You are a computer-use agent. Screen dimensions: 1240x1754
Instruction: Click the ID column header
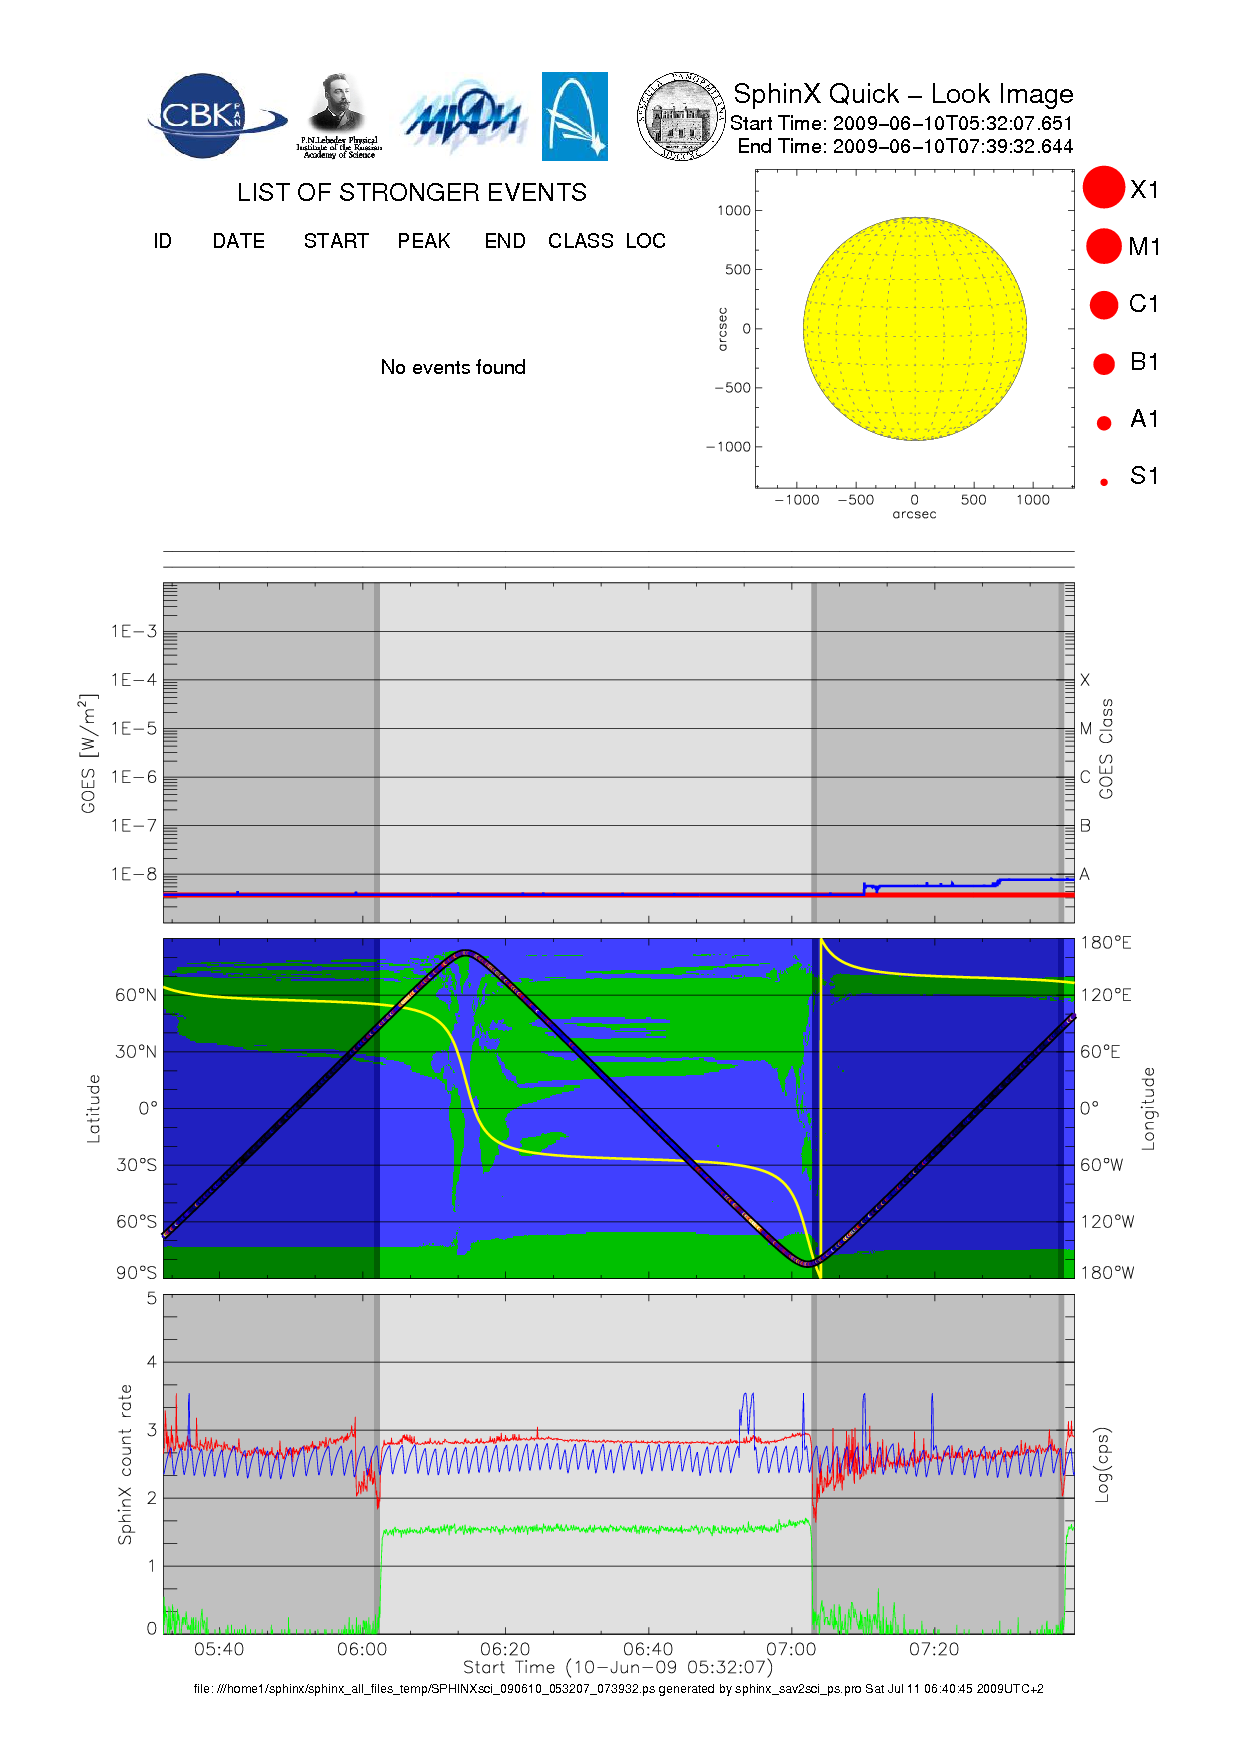[x=163, y=241]
